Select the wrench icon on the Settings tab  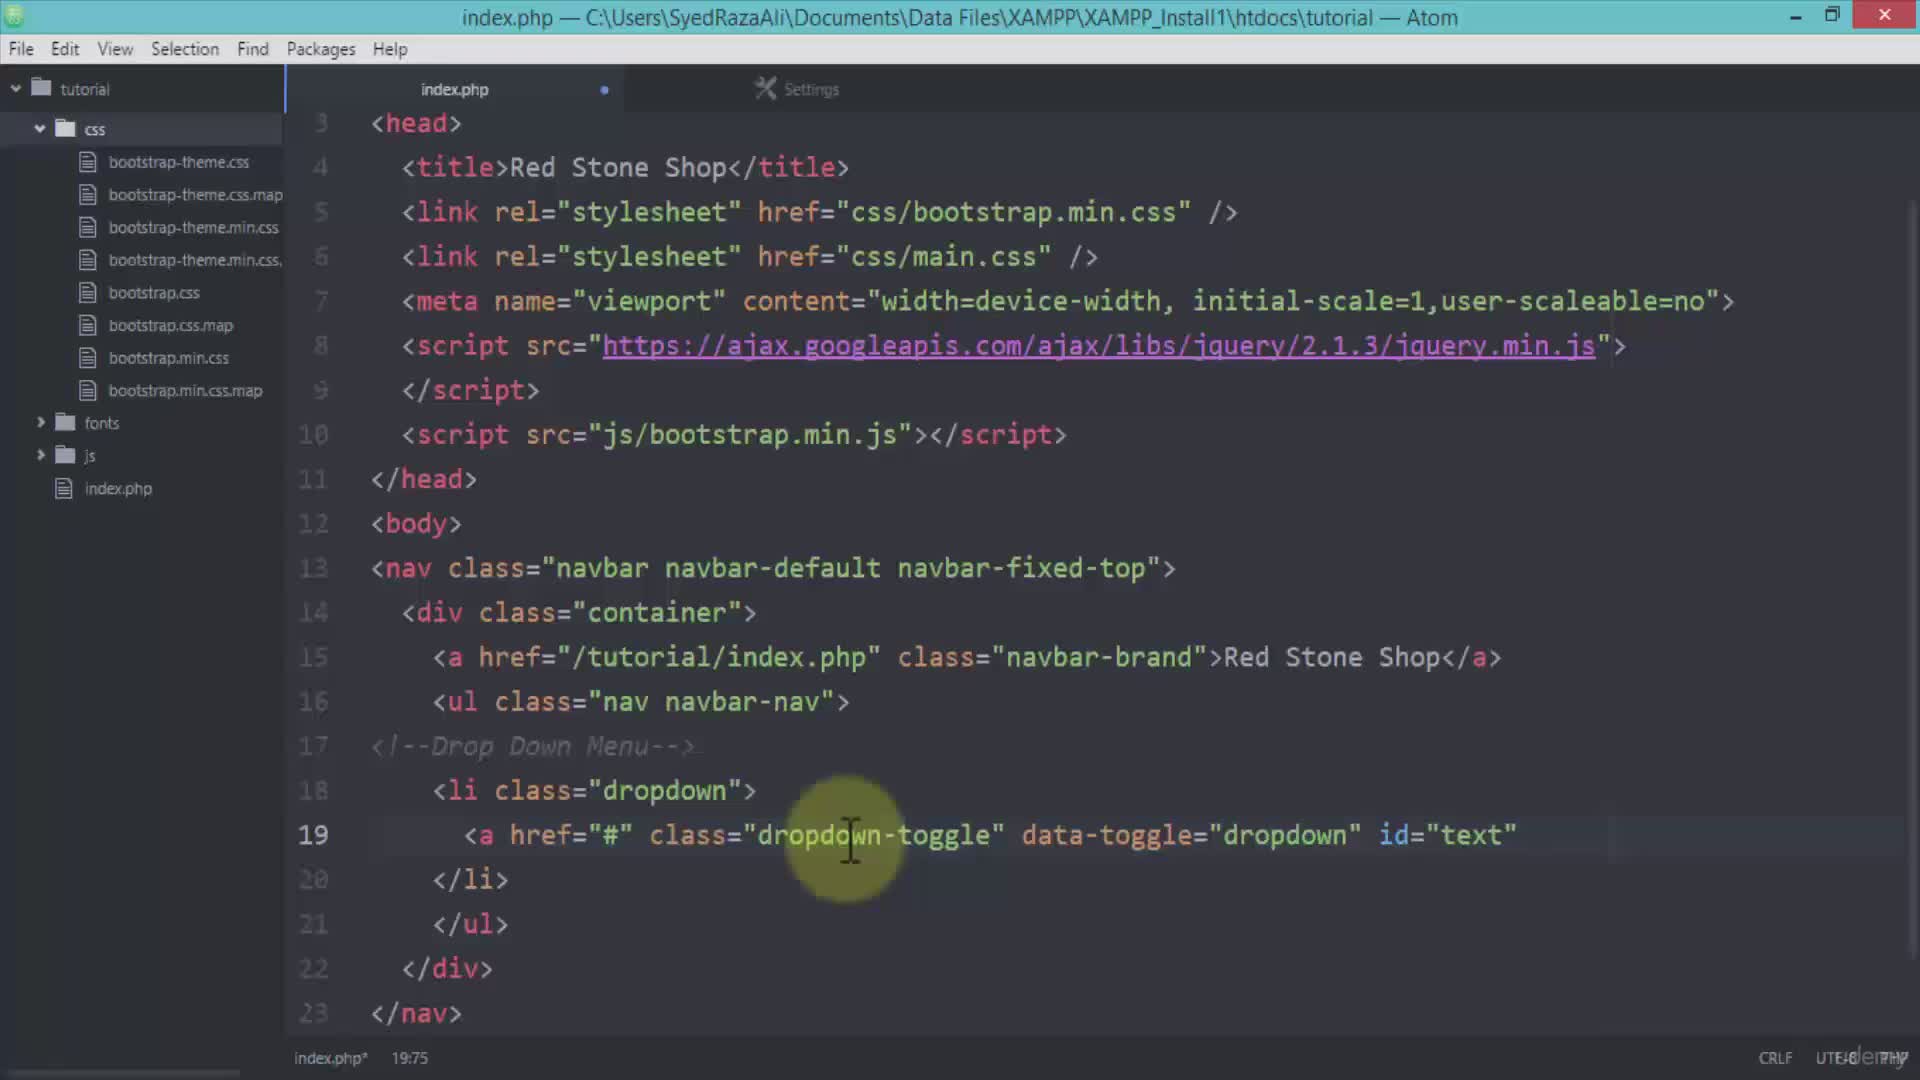point(766,88)
